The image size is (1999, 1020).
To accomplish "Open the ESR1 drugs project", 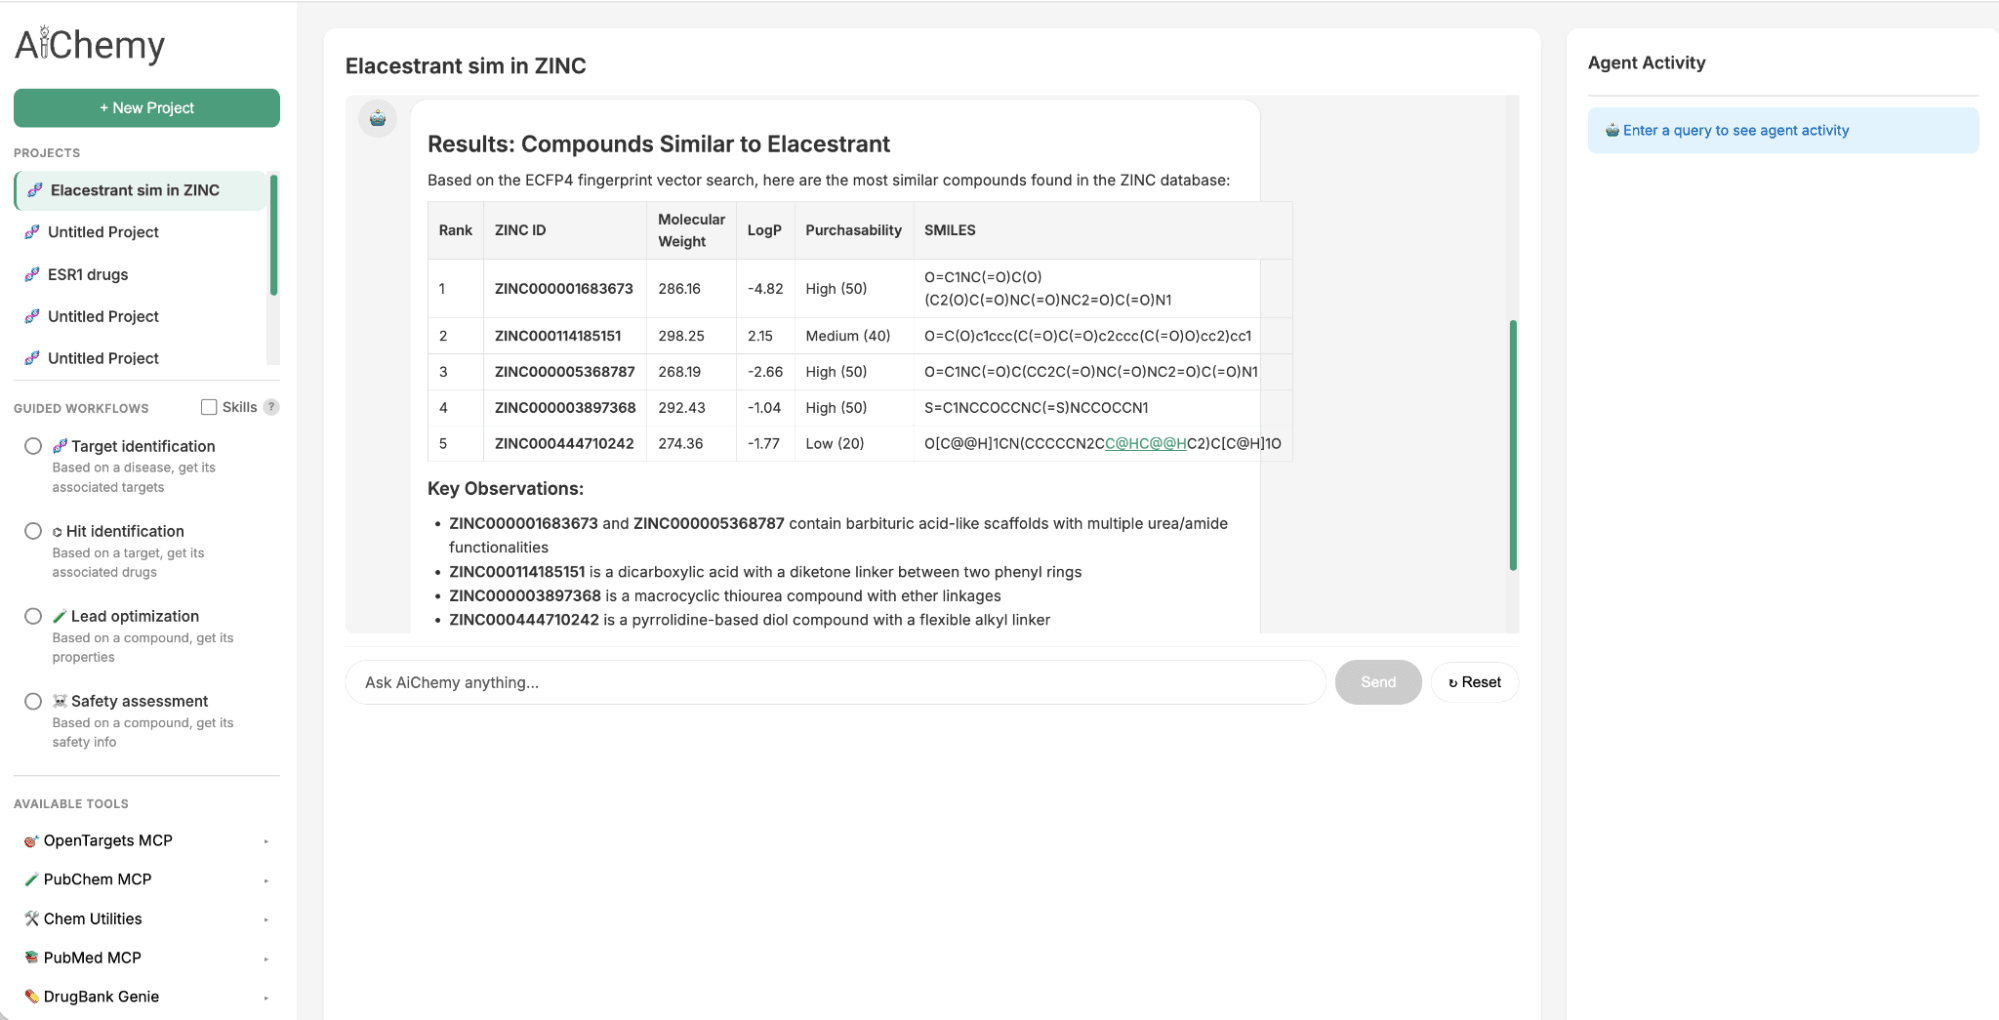I will (x=87, y=274).
